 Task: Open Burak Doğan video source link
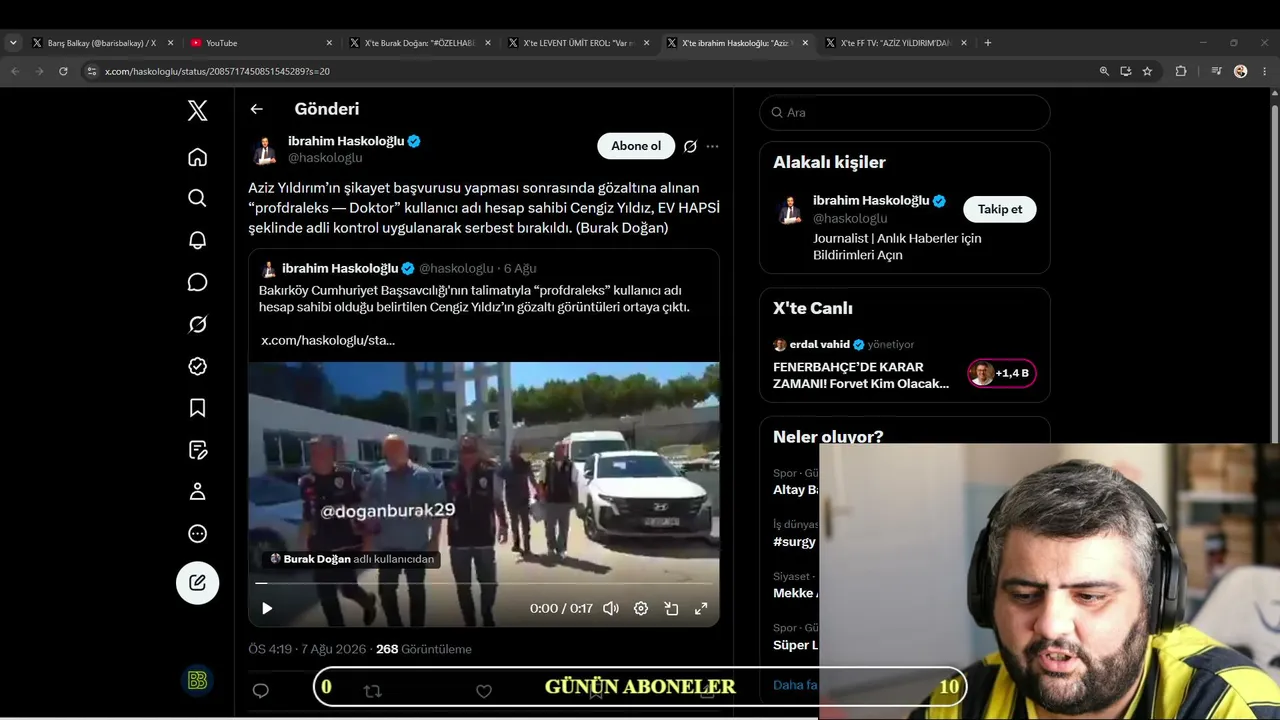[352, 559]
